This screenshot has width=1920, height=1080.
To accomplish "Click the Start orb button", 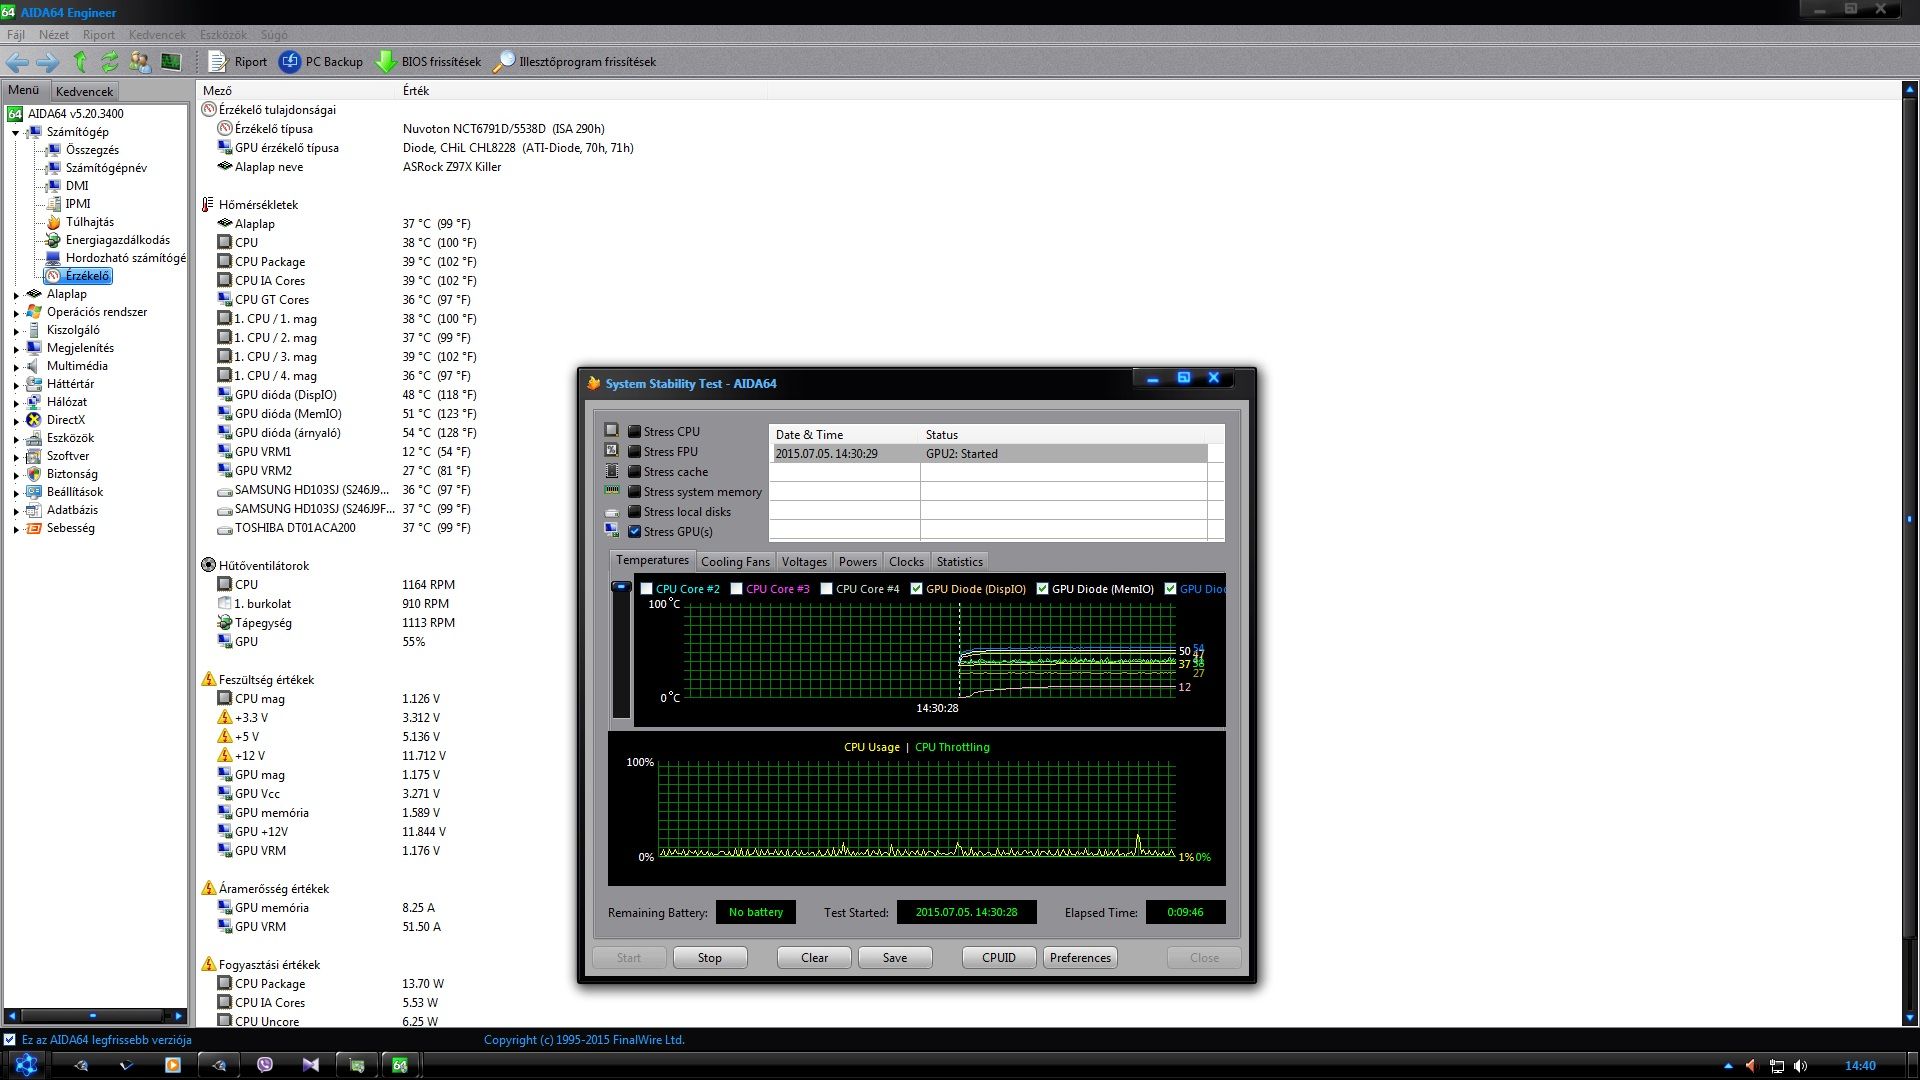I will pos(27,1065).
